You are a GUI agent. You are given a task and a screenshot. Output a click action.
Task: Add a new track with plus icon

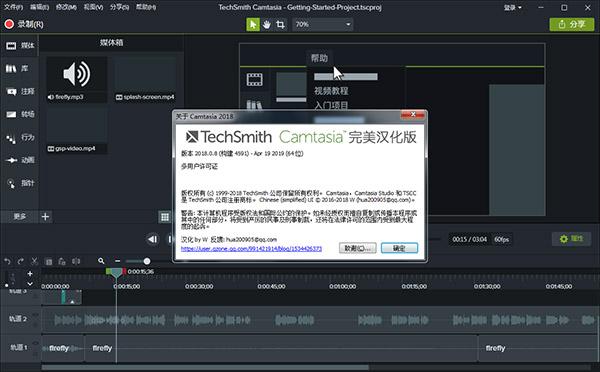[30, 274]
